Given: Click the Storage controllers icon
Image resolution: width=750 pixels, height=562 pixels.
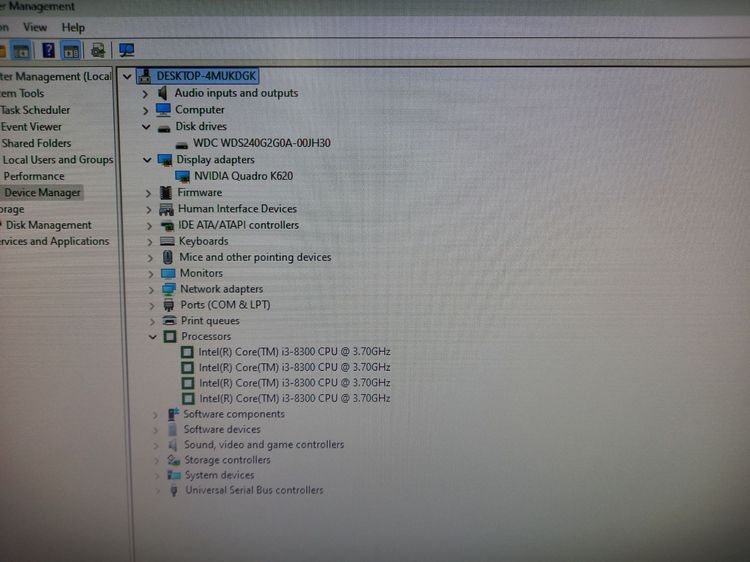Looking at the screenshot, I should 174,460.
